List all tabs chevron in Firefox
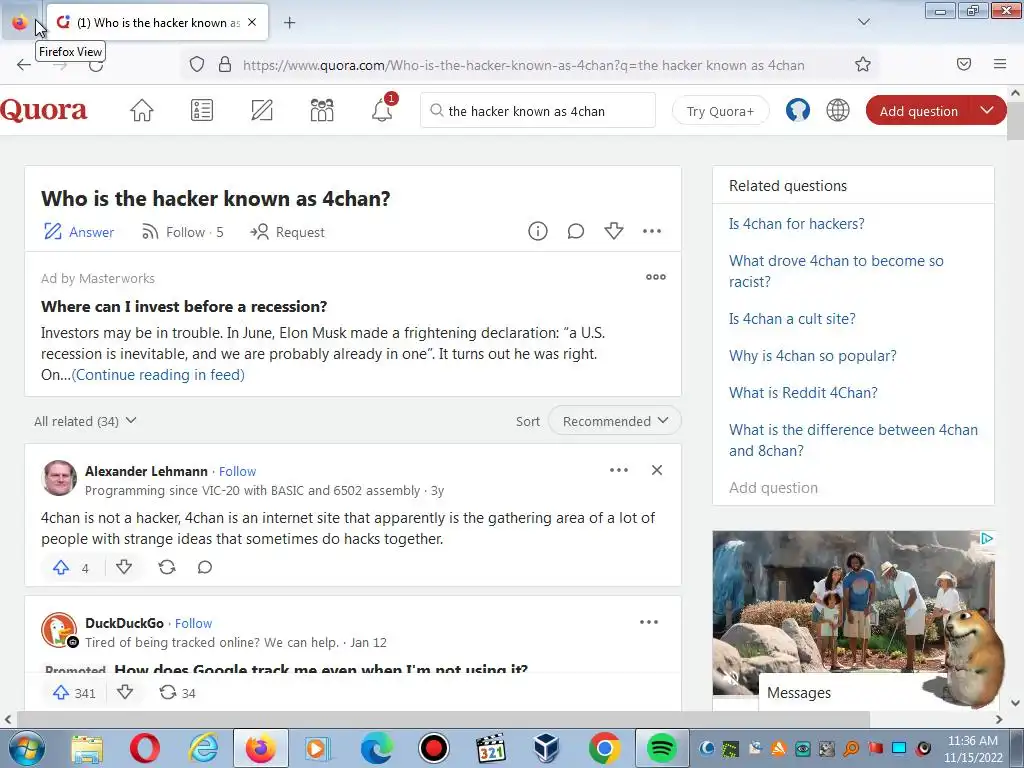Screen dimensions: 1024x768 (863, 22)
